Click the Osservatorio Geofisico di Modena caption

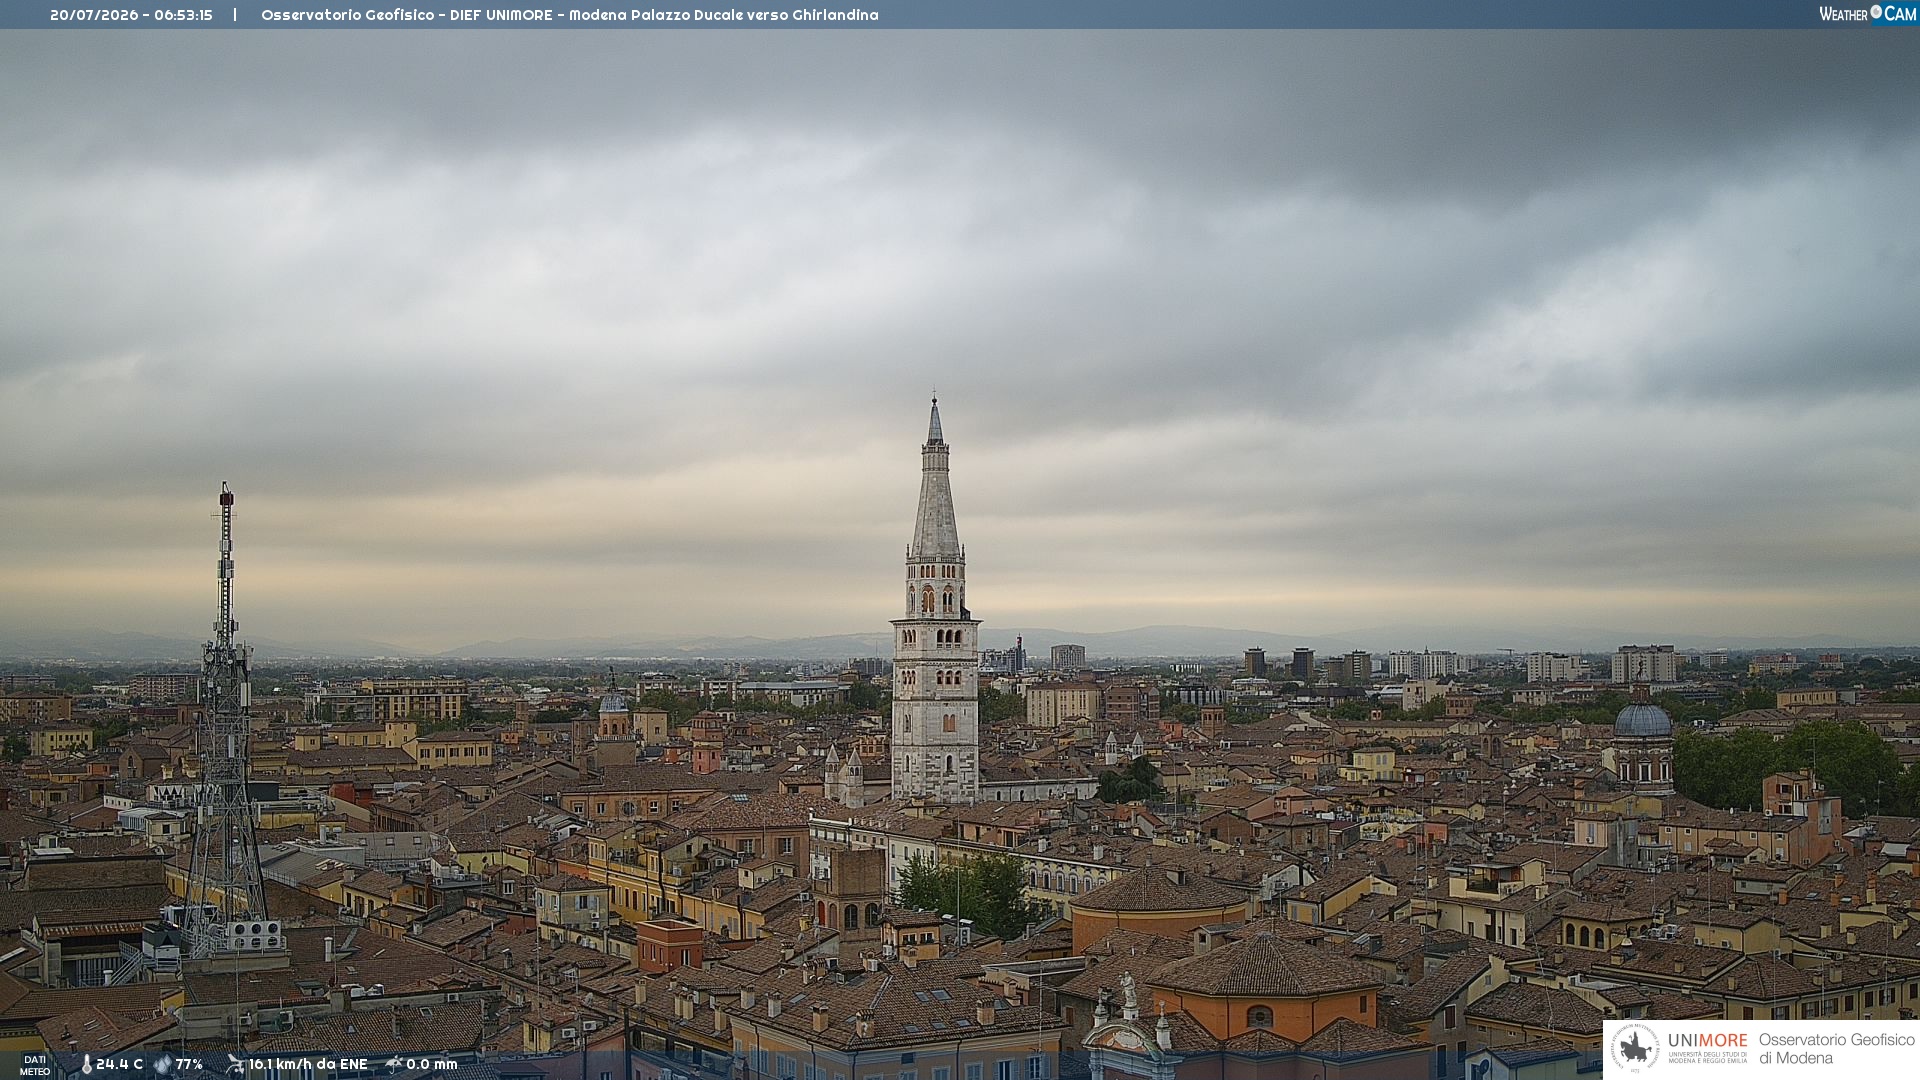click(x=1837, y=1049)
